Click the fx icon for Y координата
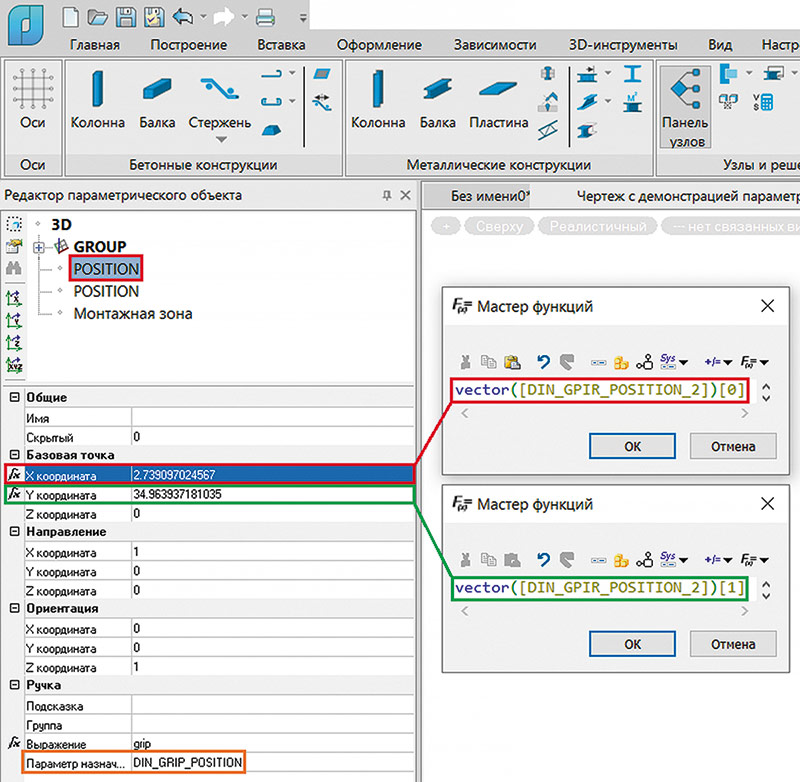 (14, 494)
